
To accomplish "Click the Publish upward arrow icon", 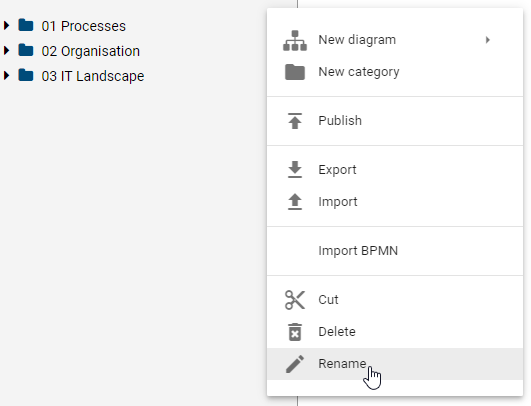I will (x=295, y=121).
